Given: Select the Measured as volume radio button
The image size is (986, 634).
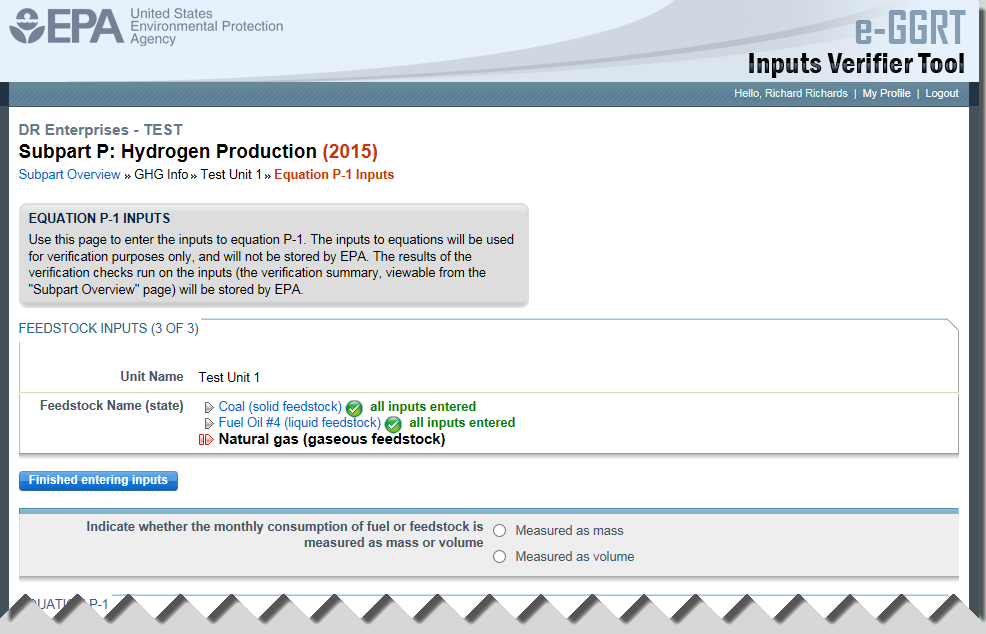Looking at the screenshot, I should (x=499, y=557).
